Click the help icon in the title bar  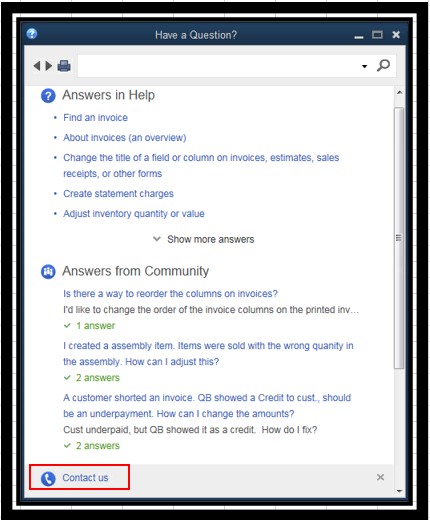pos(32,33)
